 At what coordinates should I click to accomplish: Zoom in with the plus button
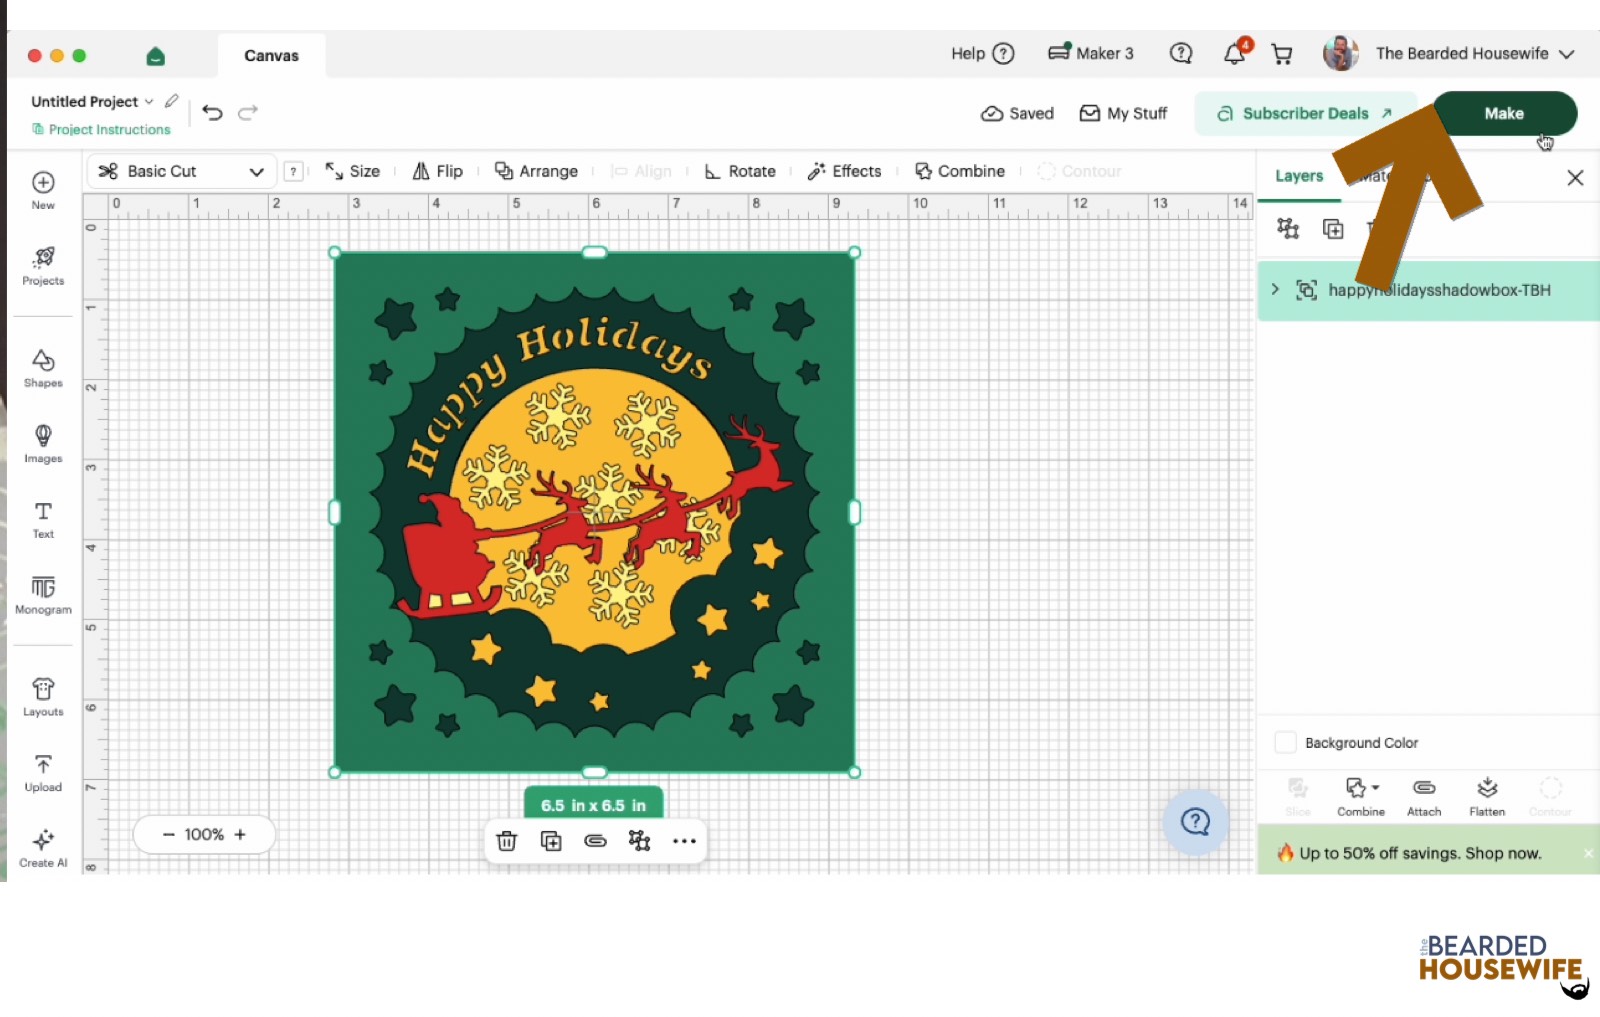[240, 834]
